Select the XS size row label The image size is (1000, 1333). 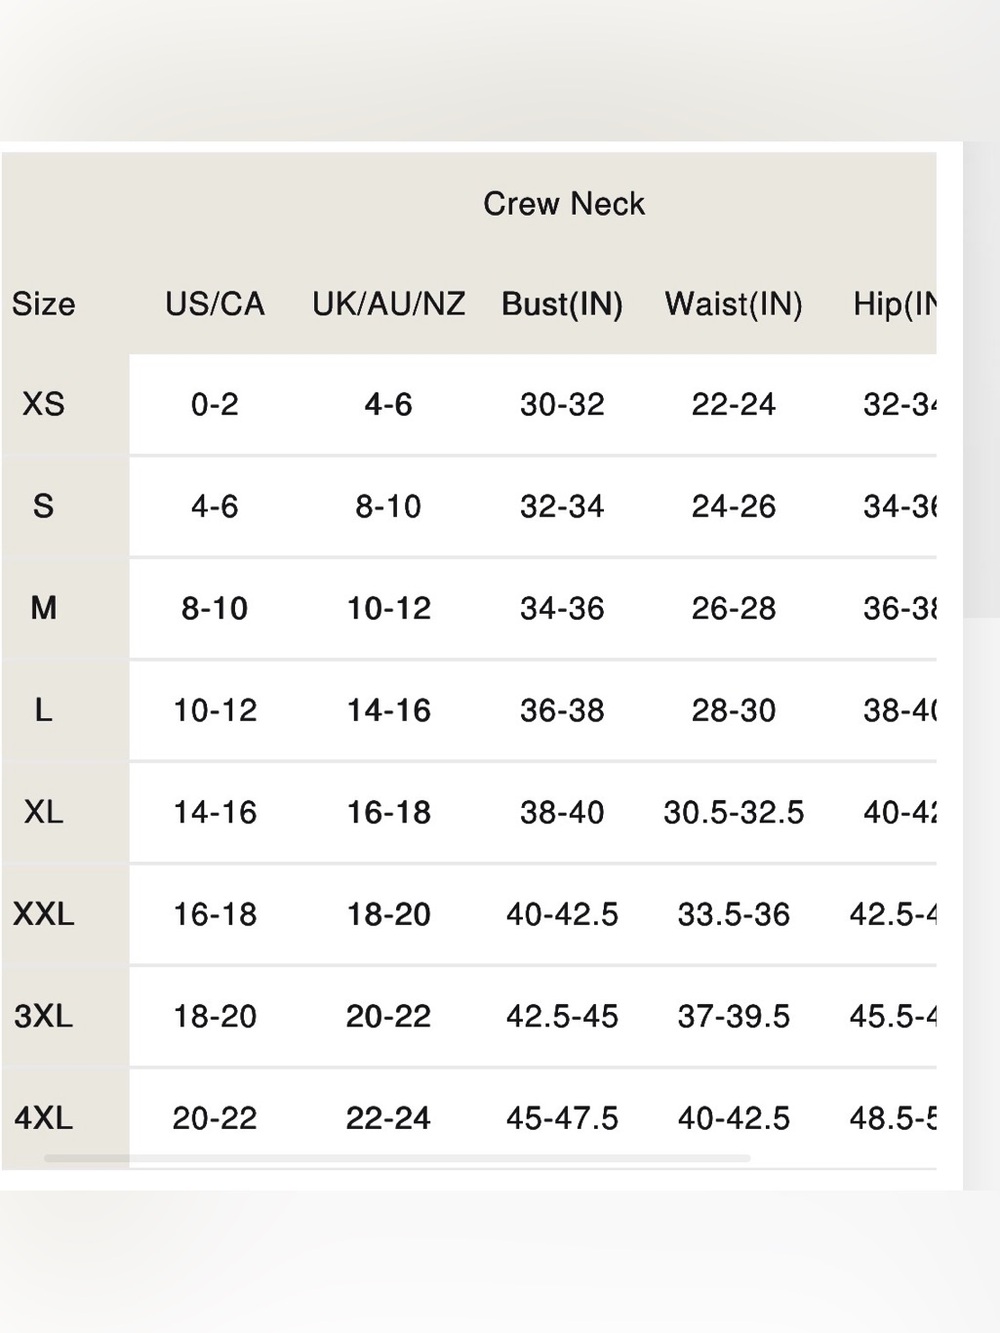point(43,404)
